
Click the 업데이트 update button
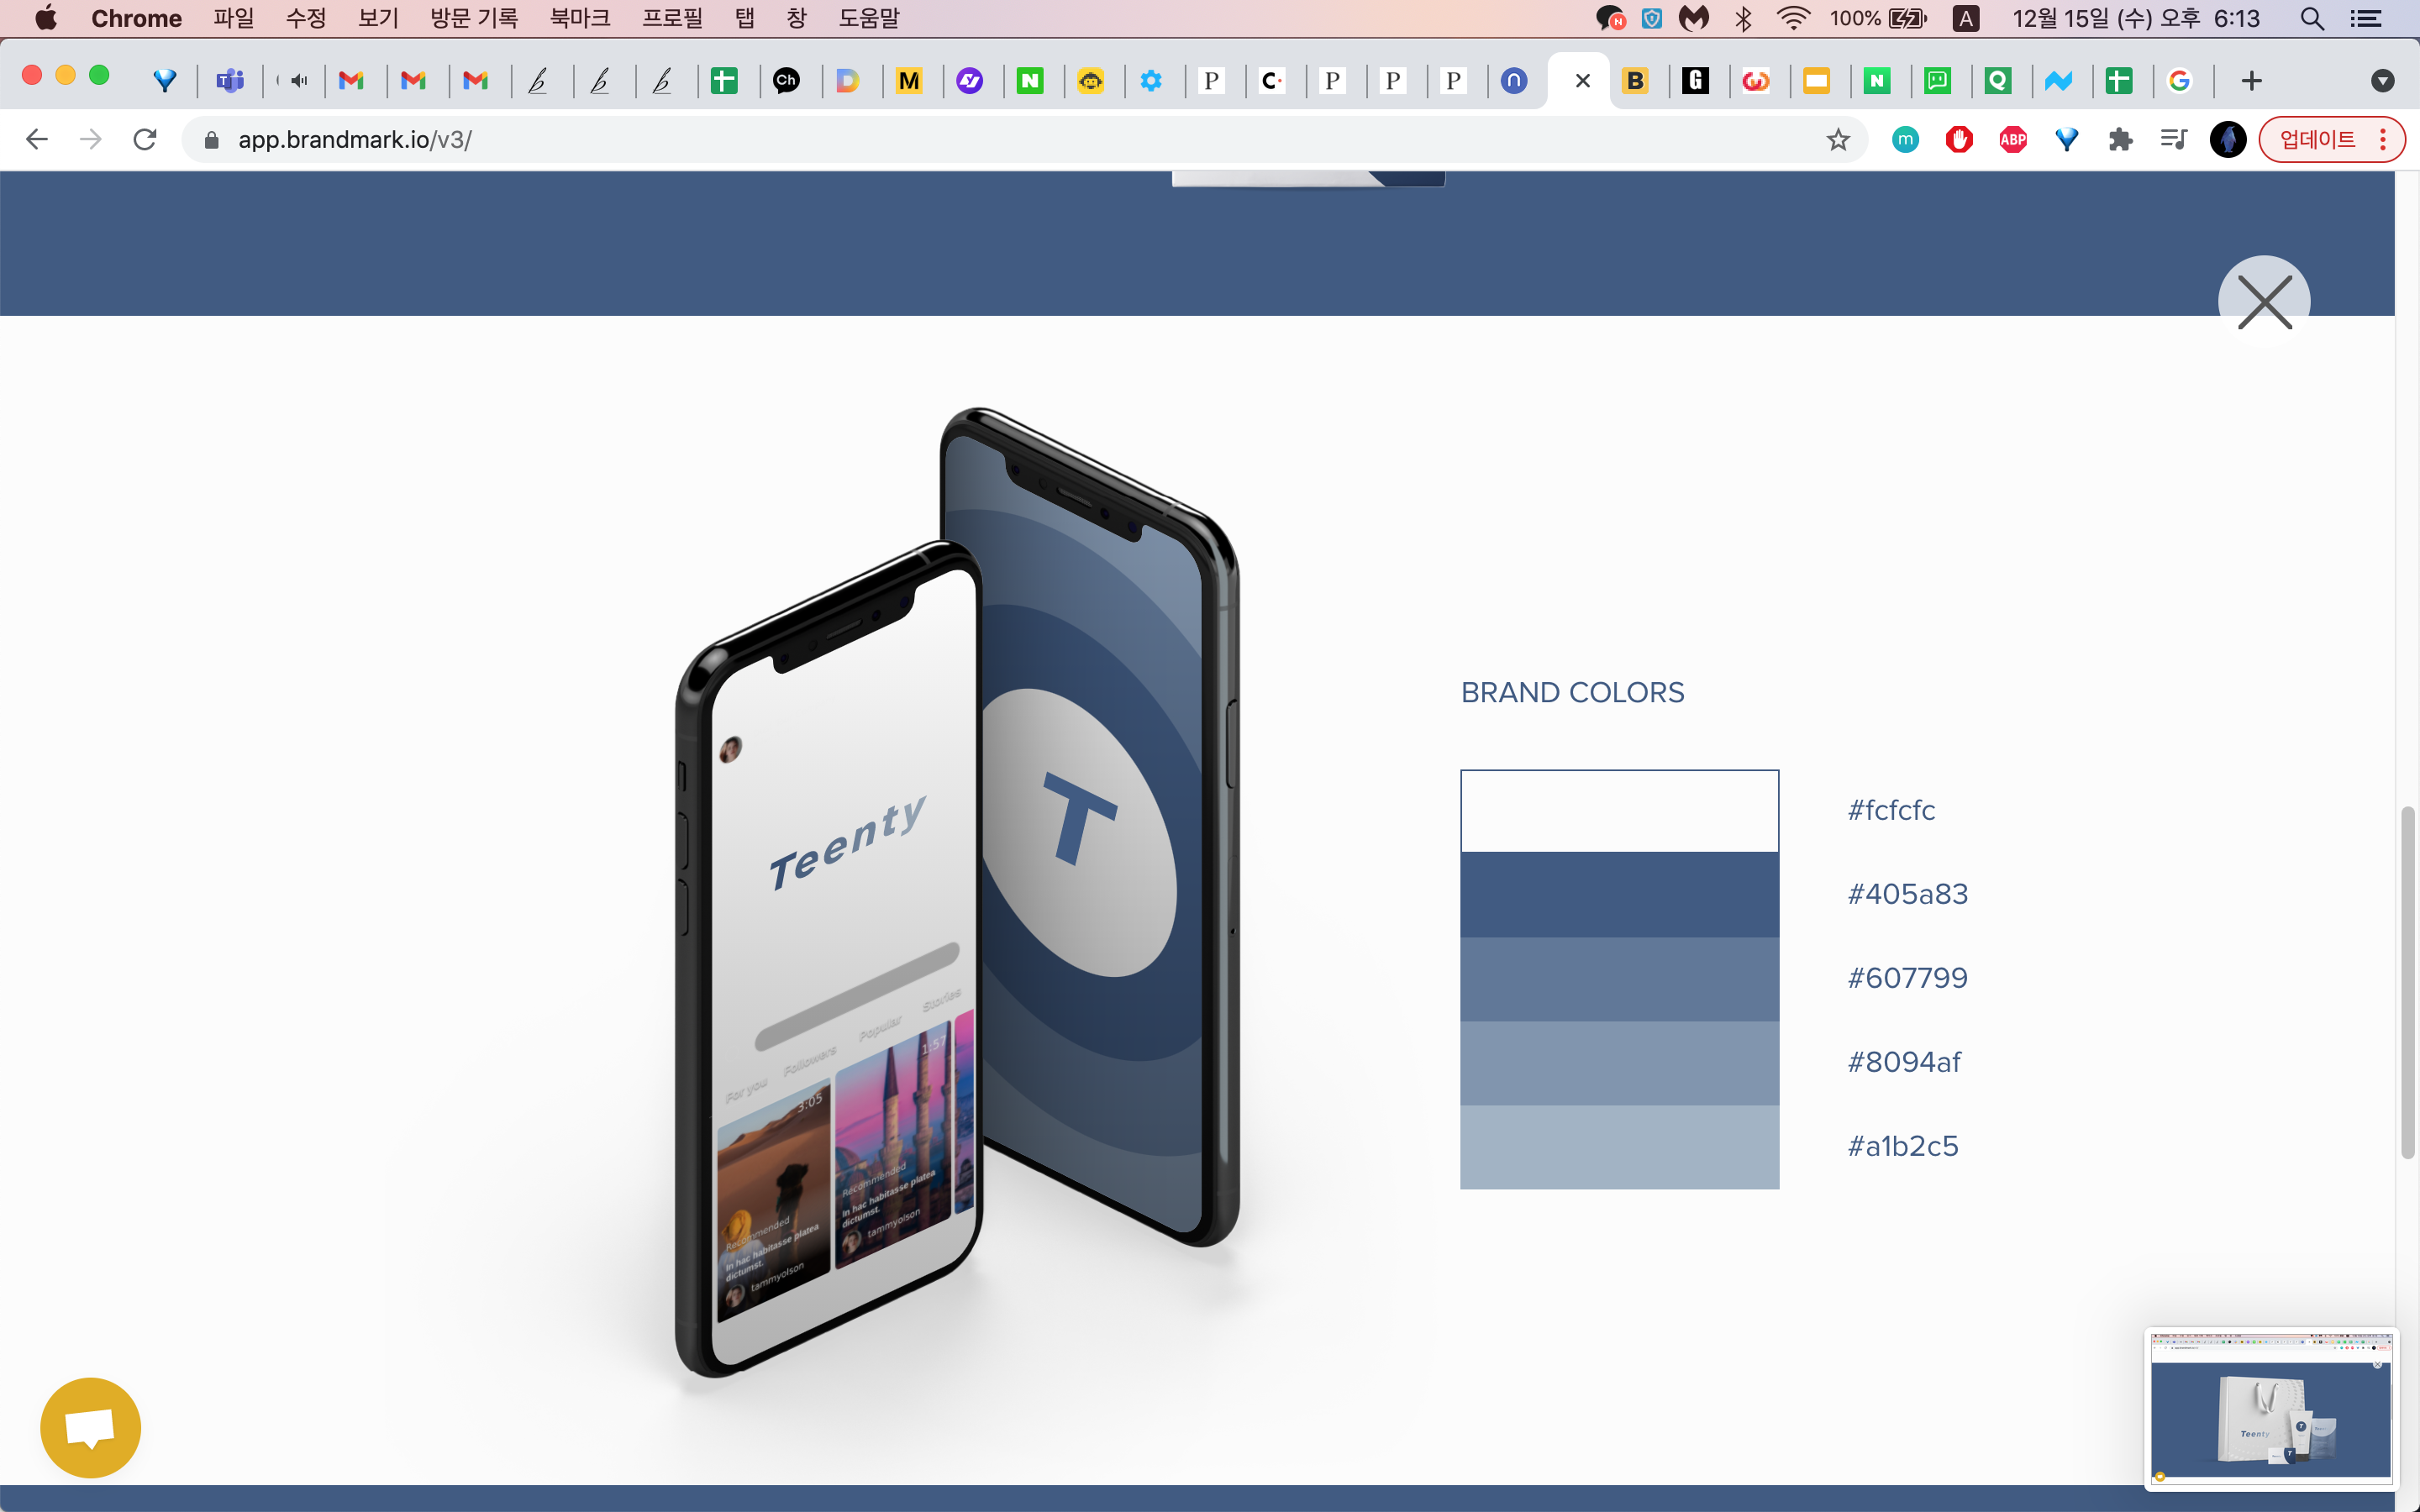(2317, 139)
